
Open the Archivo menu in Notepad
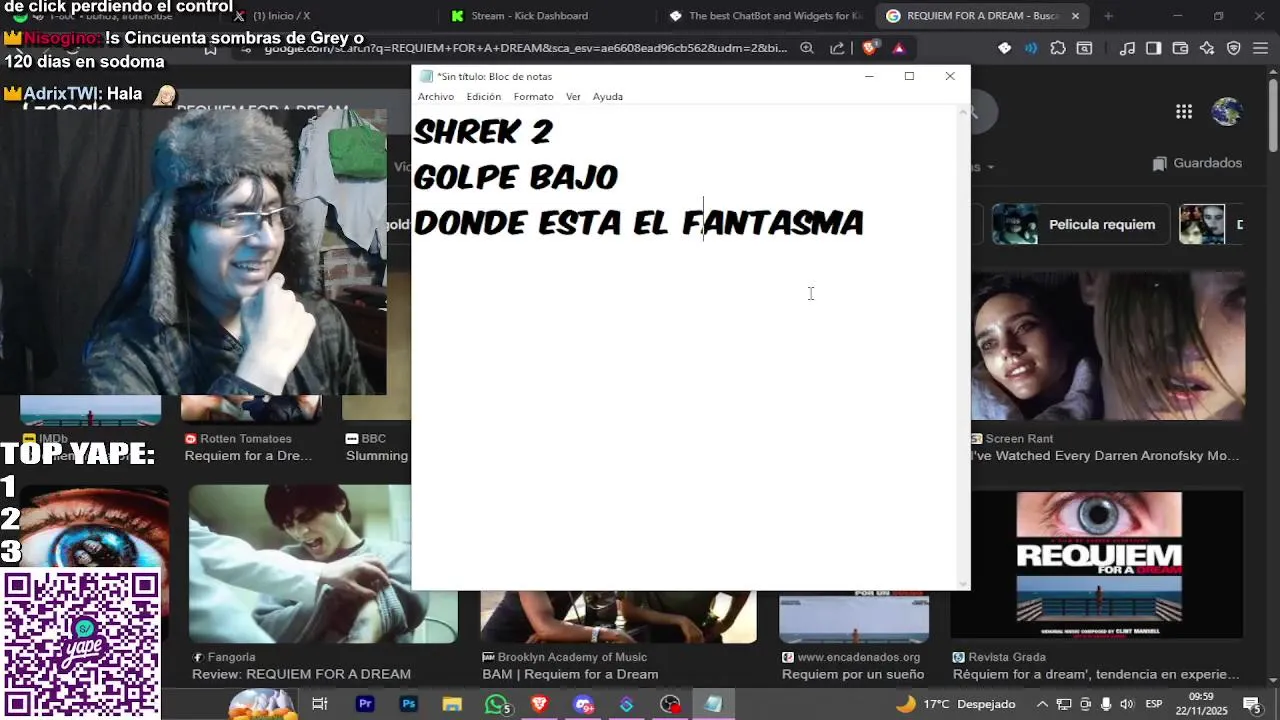point(435,97)
